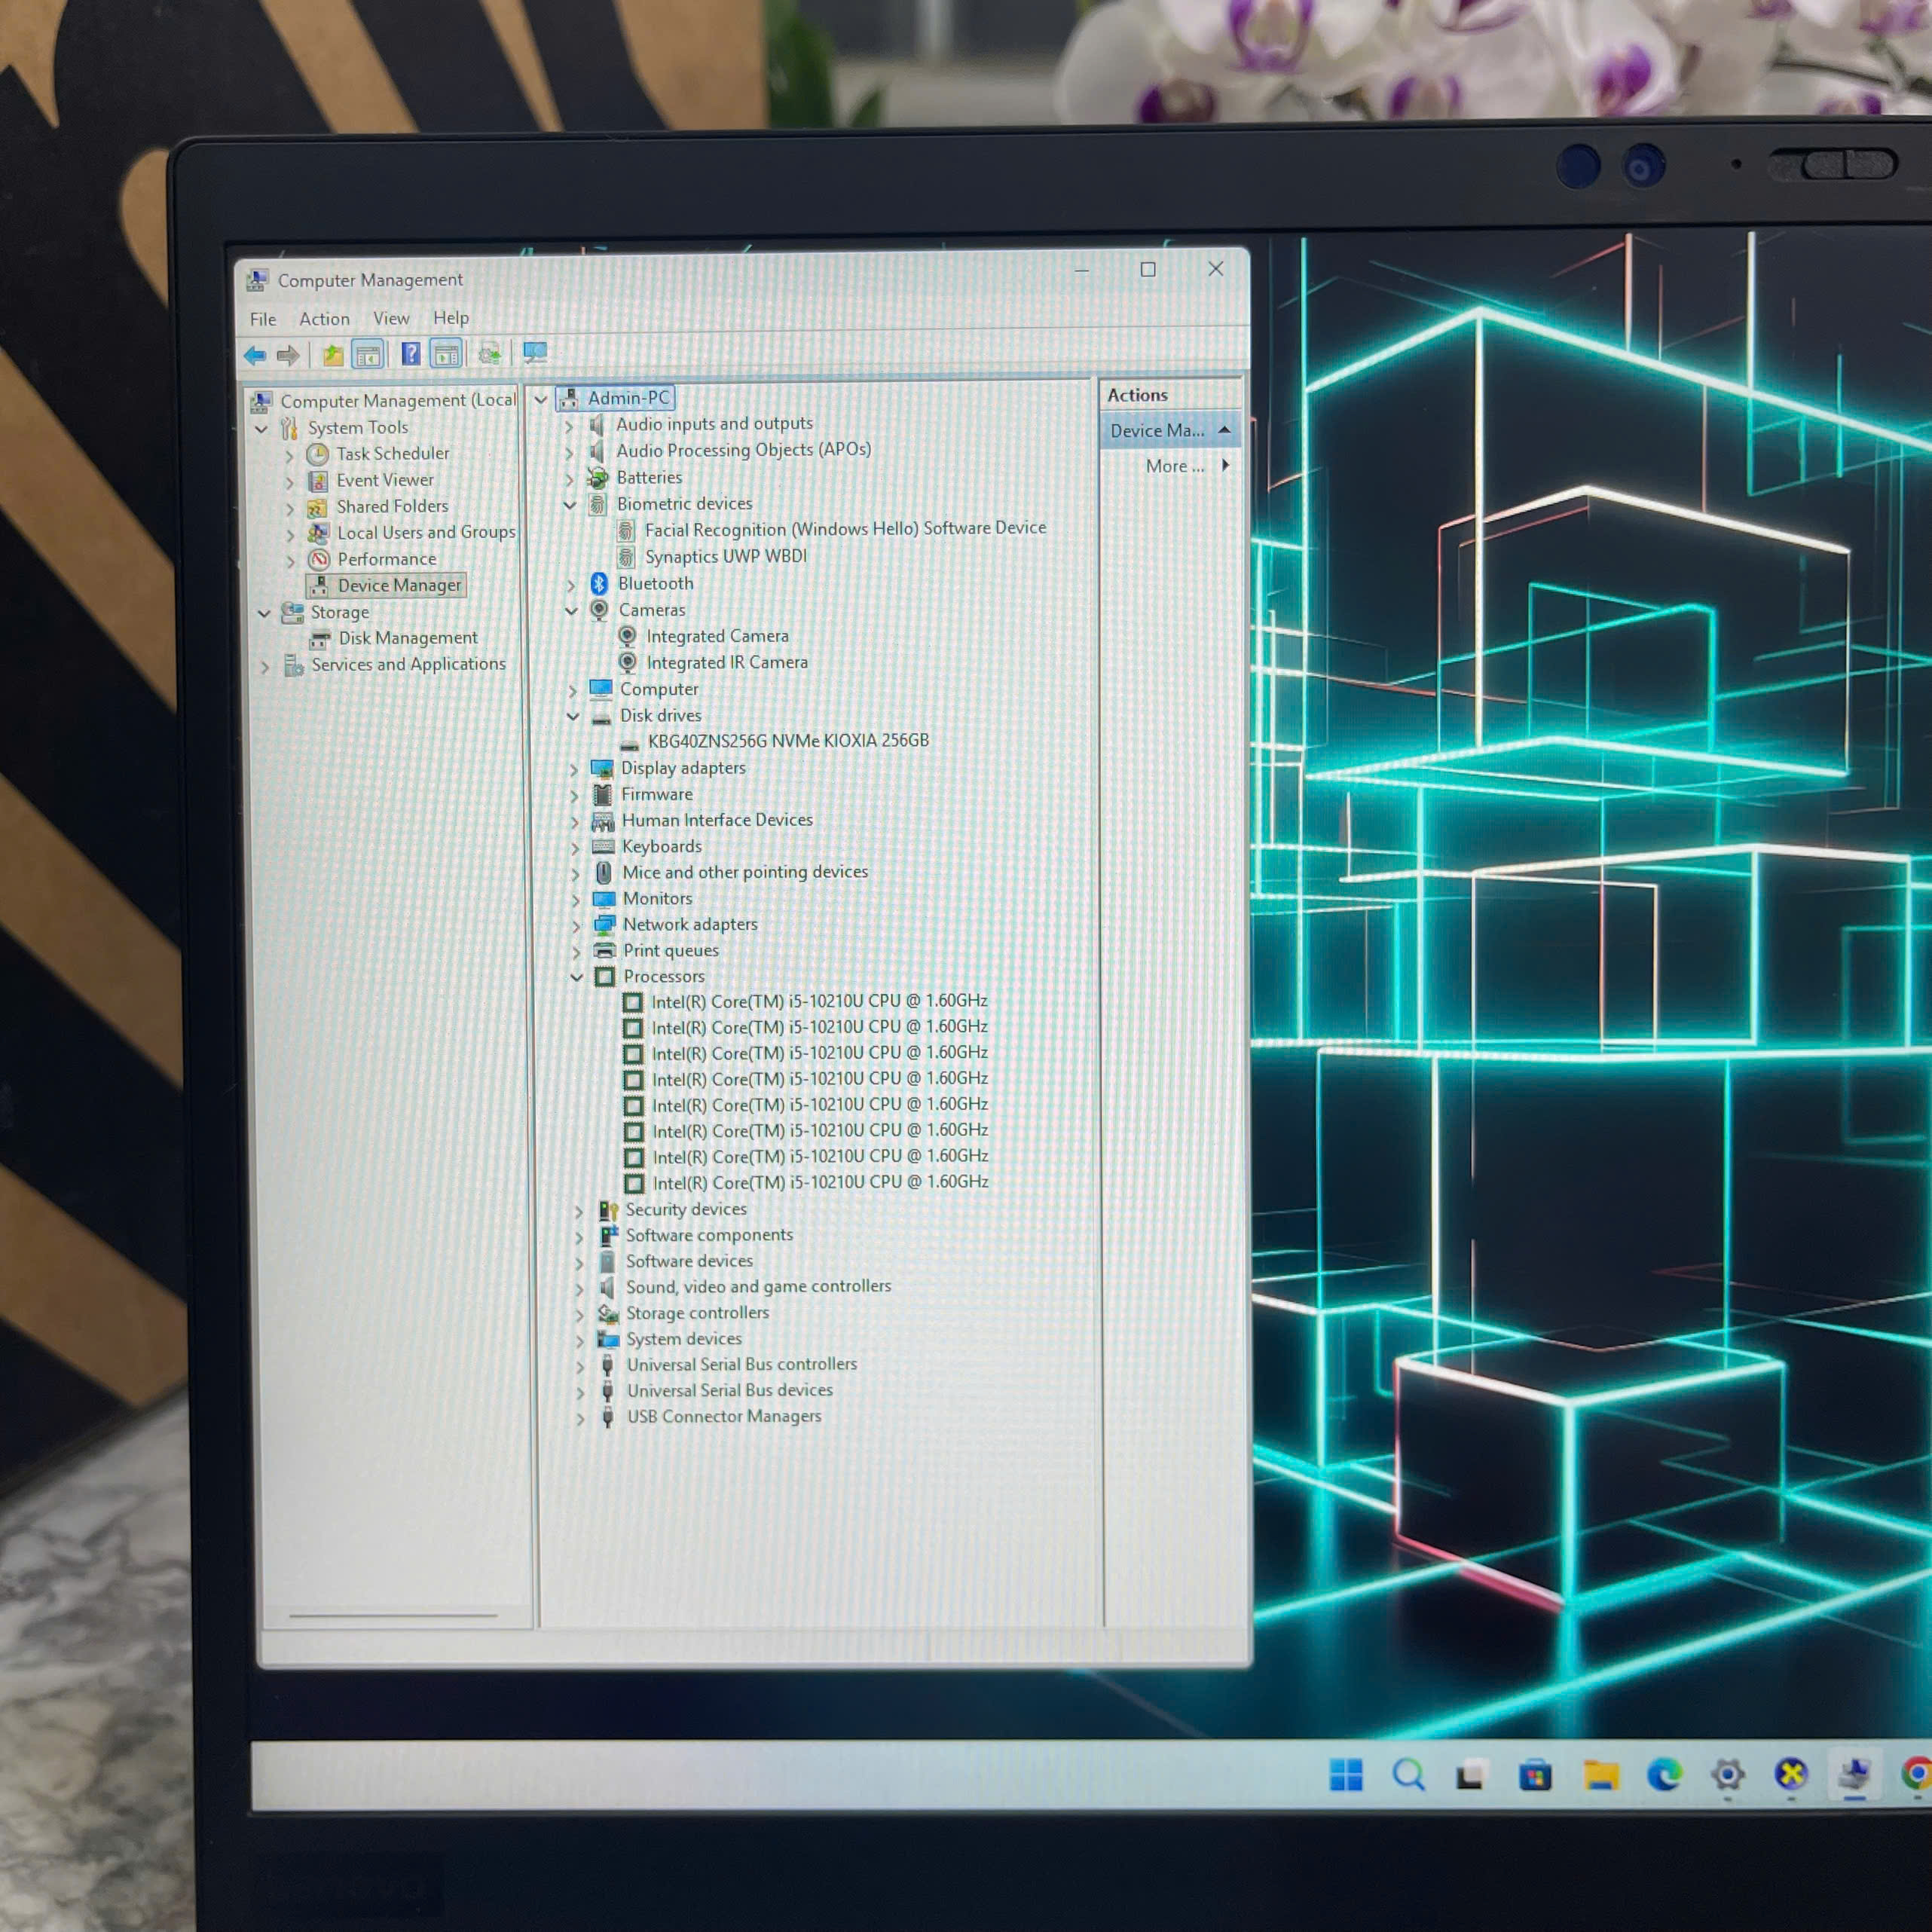Click the Computer category monitor icon
This screenshot has width=1932, height=1932.
(600, 689)
